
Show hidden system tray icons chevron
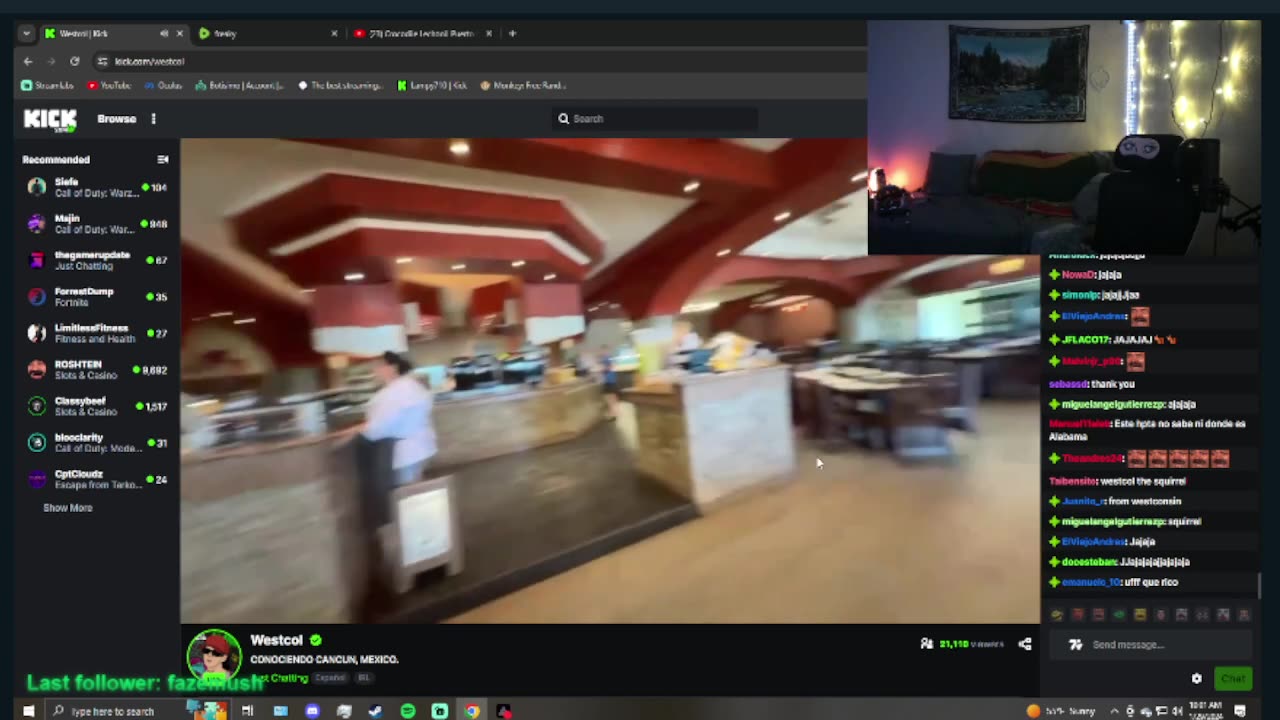tap(1115, 711)
